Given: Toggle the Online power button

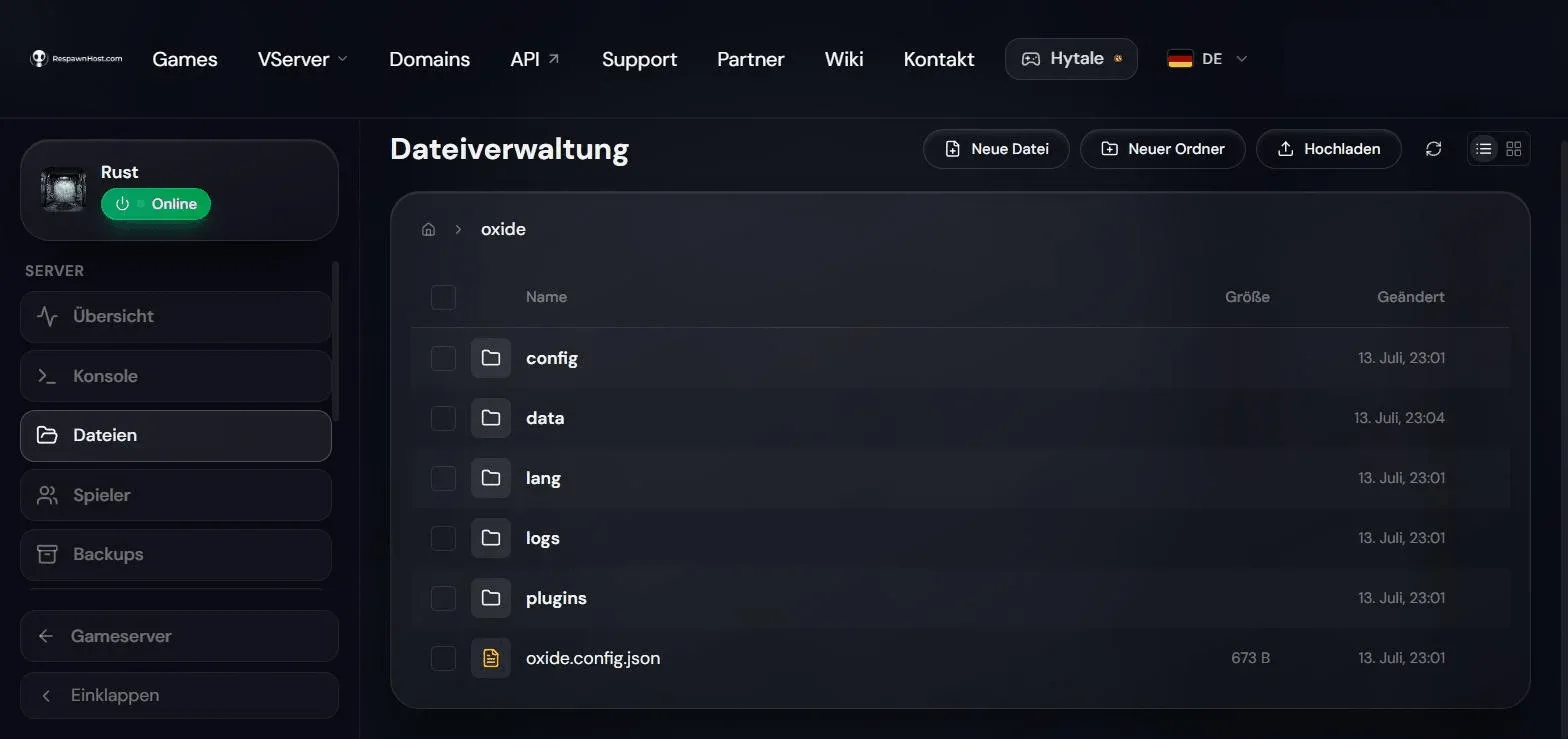Looking at the screenshot, I should click(156, 204).
